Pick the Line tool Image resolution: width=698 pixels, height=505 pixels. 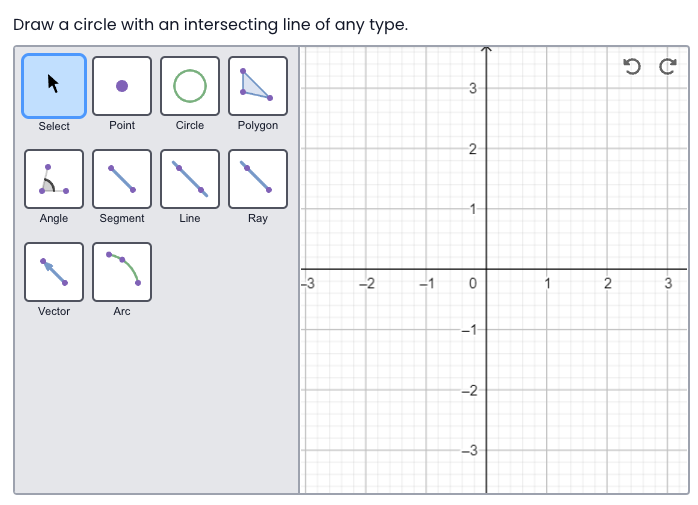(190, 179)
